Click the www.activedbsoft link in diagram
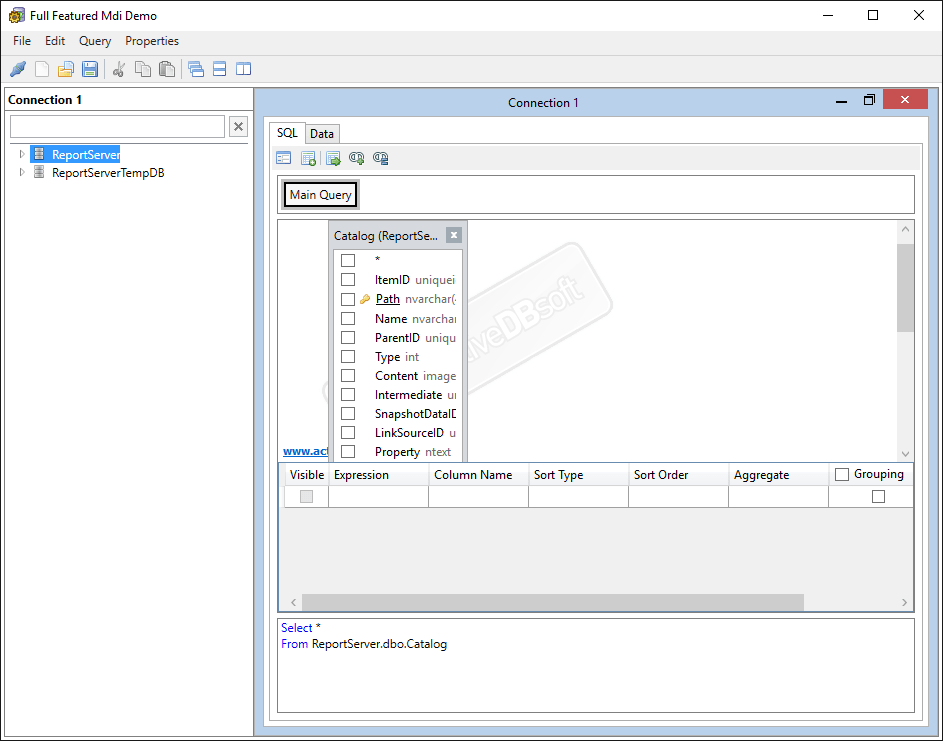The width and height of the screenshot is (943, 741). pyautogui.click(x=305, y=451)
